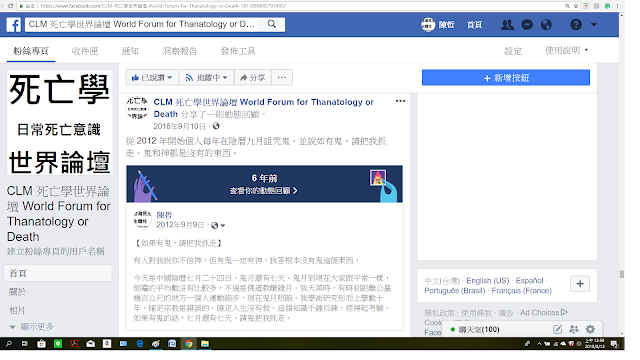Click the zoom magnifier icon in address bar
The image size is (640, 360).
[x=567, y=6]
